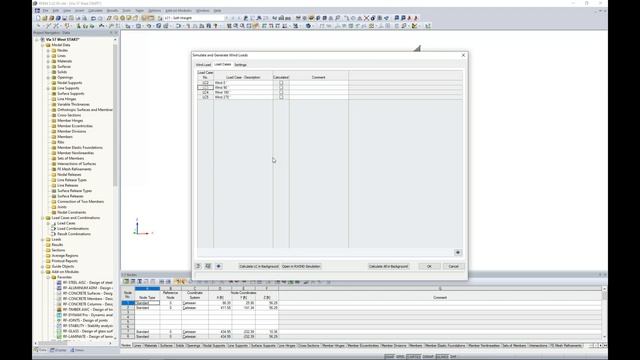This screenshot has width=640, height=360.
Task: Select the LC2 row number cell
Action: (x=205, y=83)
